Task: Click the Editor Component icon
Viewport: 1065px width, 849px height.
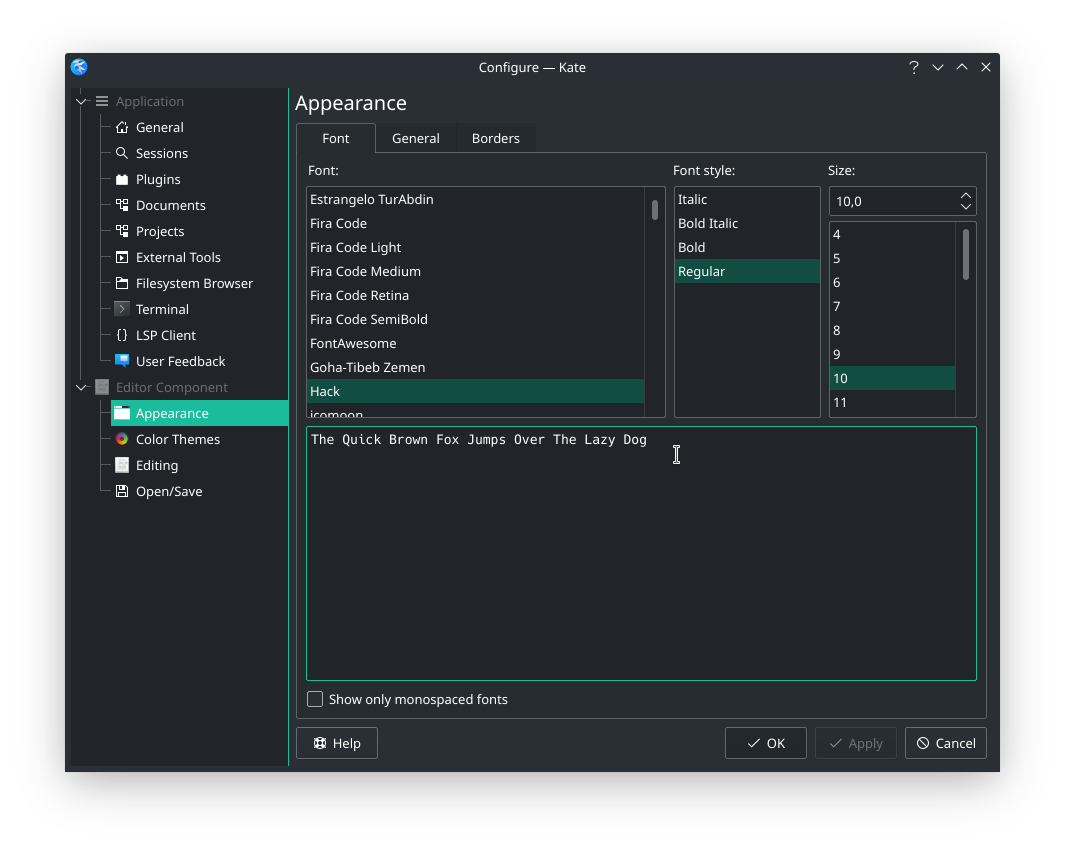Action: pyautogui.click(x=102, y=387)
